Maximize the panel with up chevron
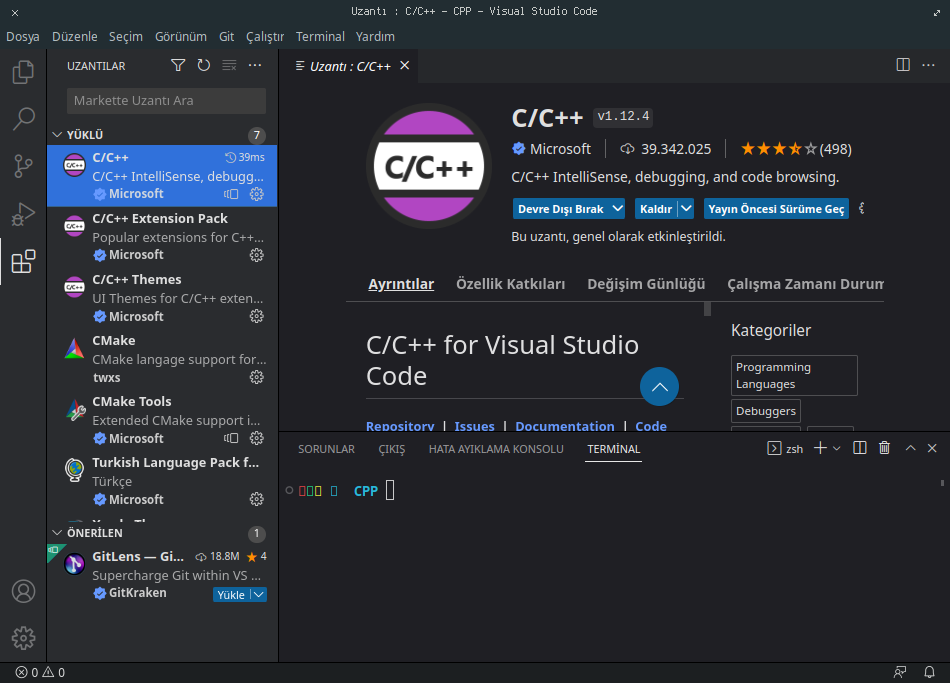950x683 pixels. (x=910, y=448)
